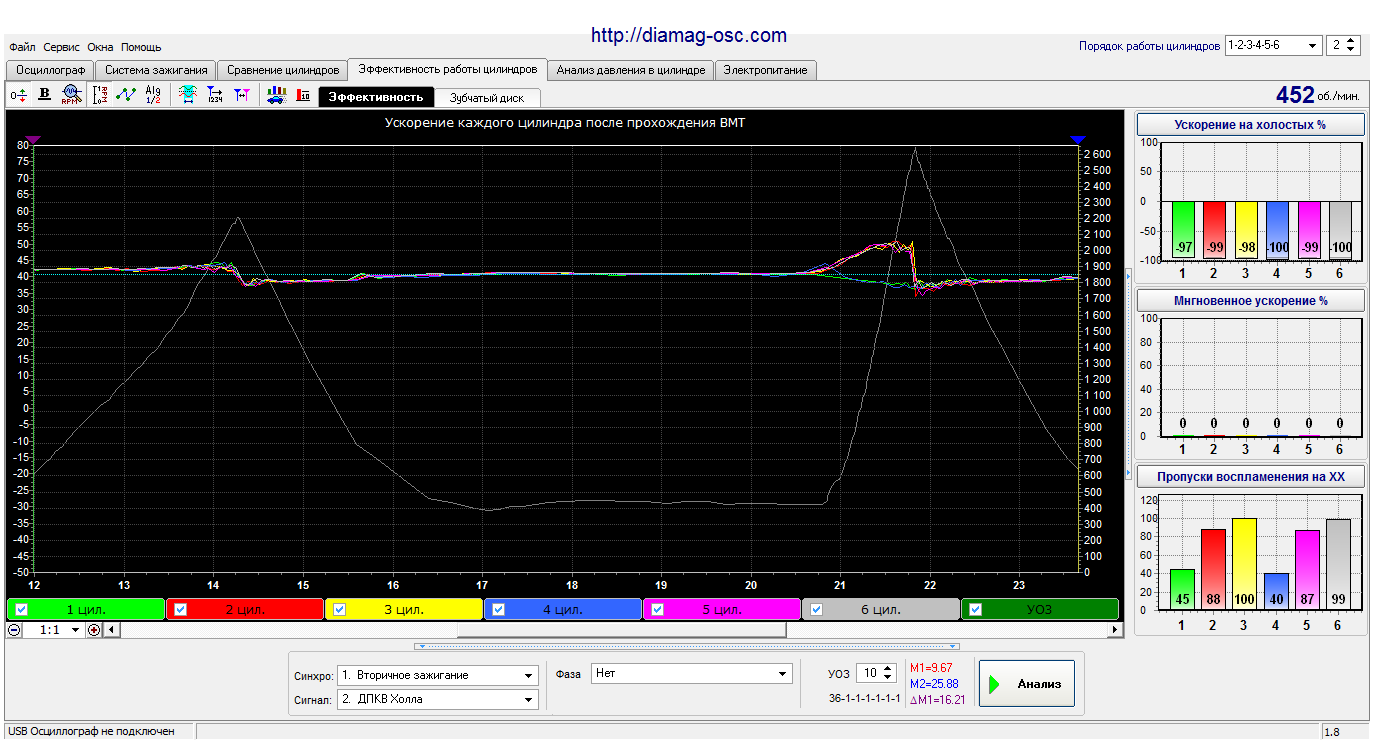Screen dimensions: 1382x744
Task: Click the zero-level offset icon
Action: click(x=19, y=95)
